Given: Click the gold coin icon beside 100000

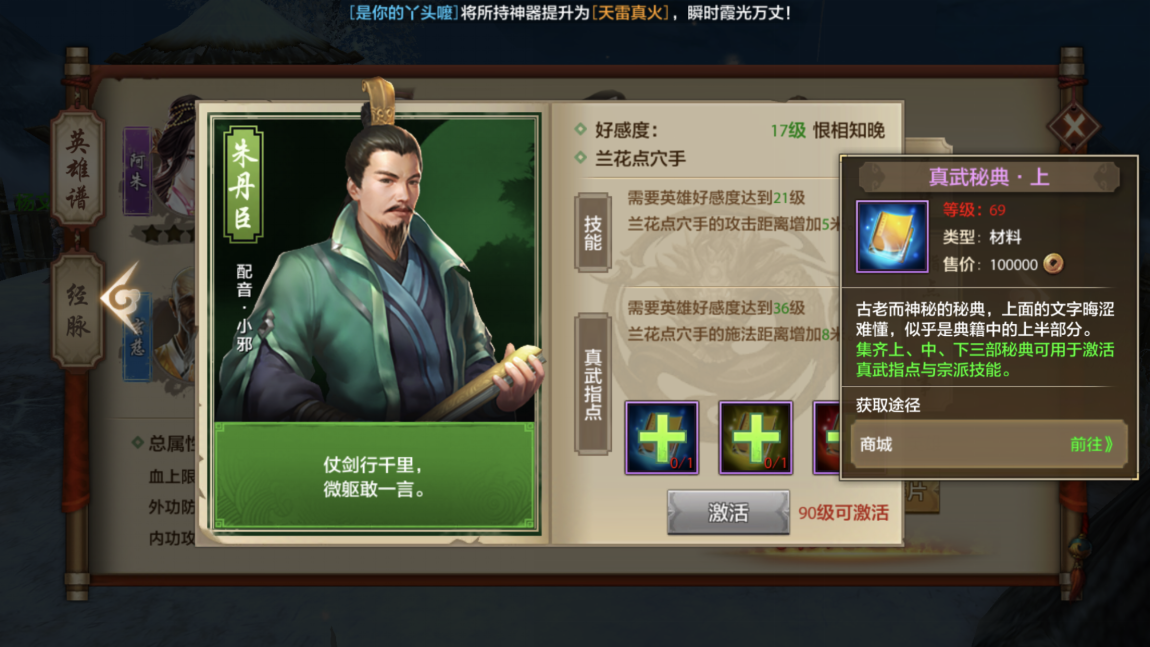Looking at the screenshot, I should tap(1053, 263).
